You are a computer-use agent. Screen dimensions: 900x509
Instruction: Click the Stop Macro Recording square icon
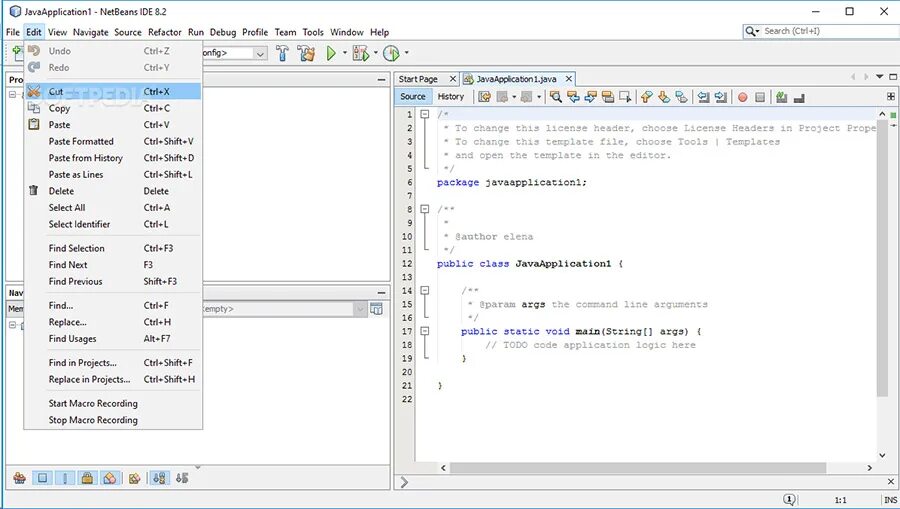click(x=760, y=98)
